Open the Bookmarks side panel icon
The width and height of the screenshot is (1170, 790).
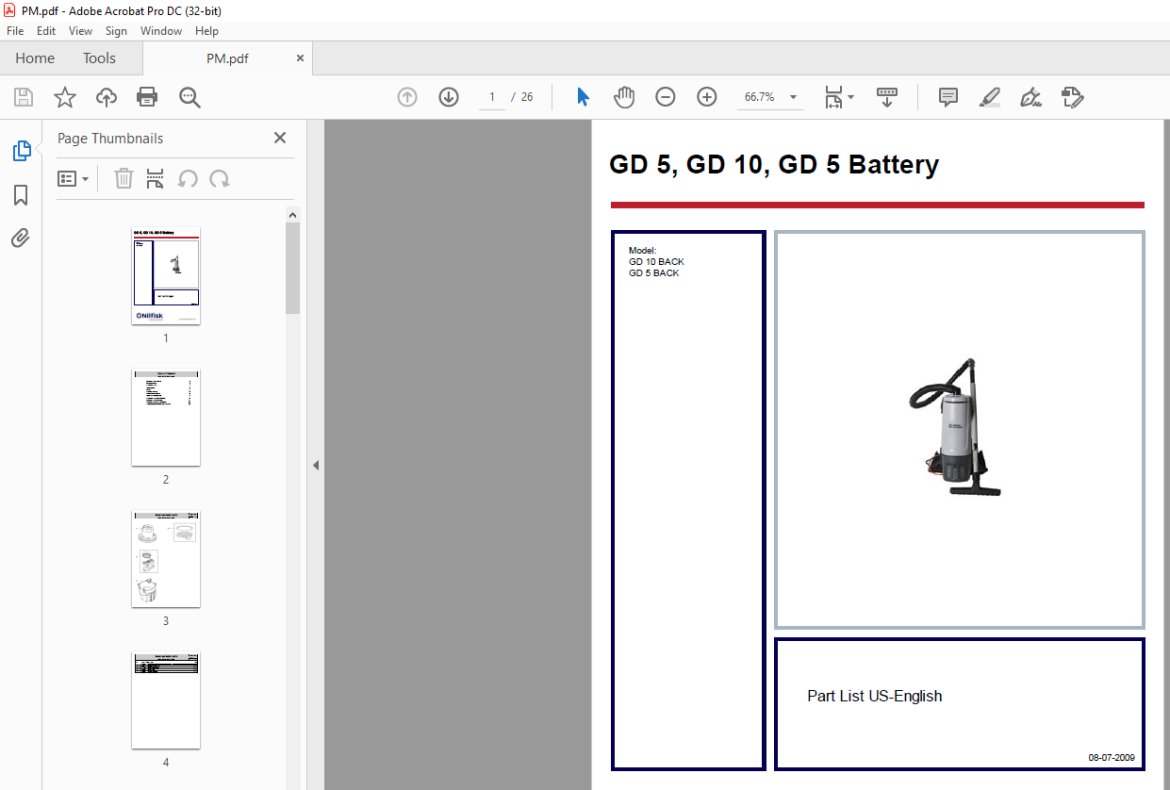click(x=21, y=195)
